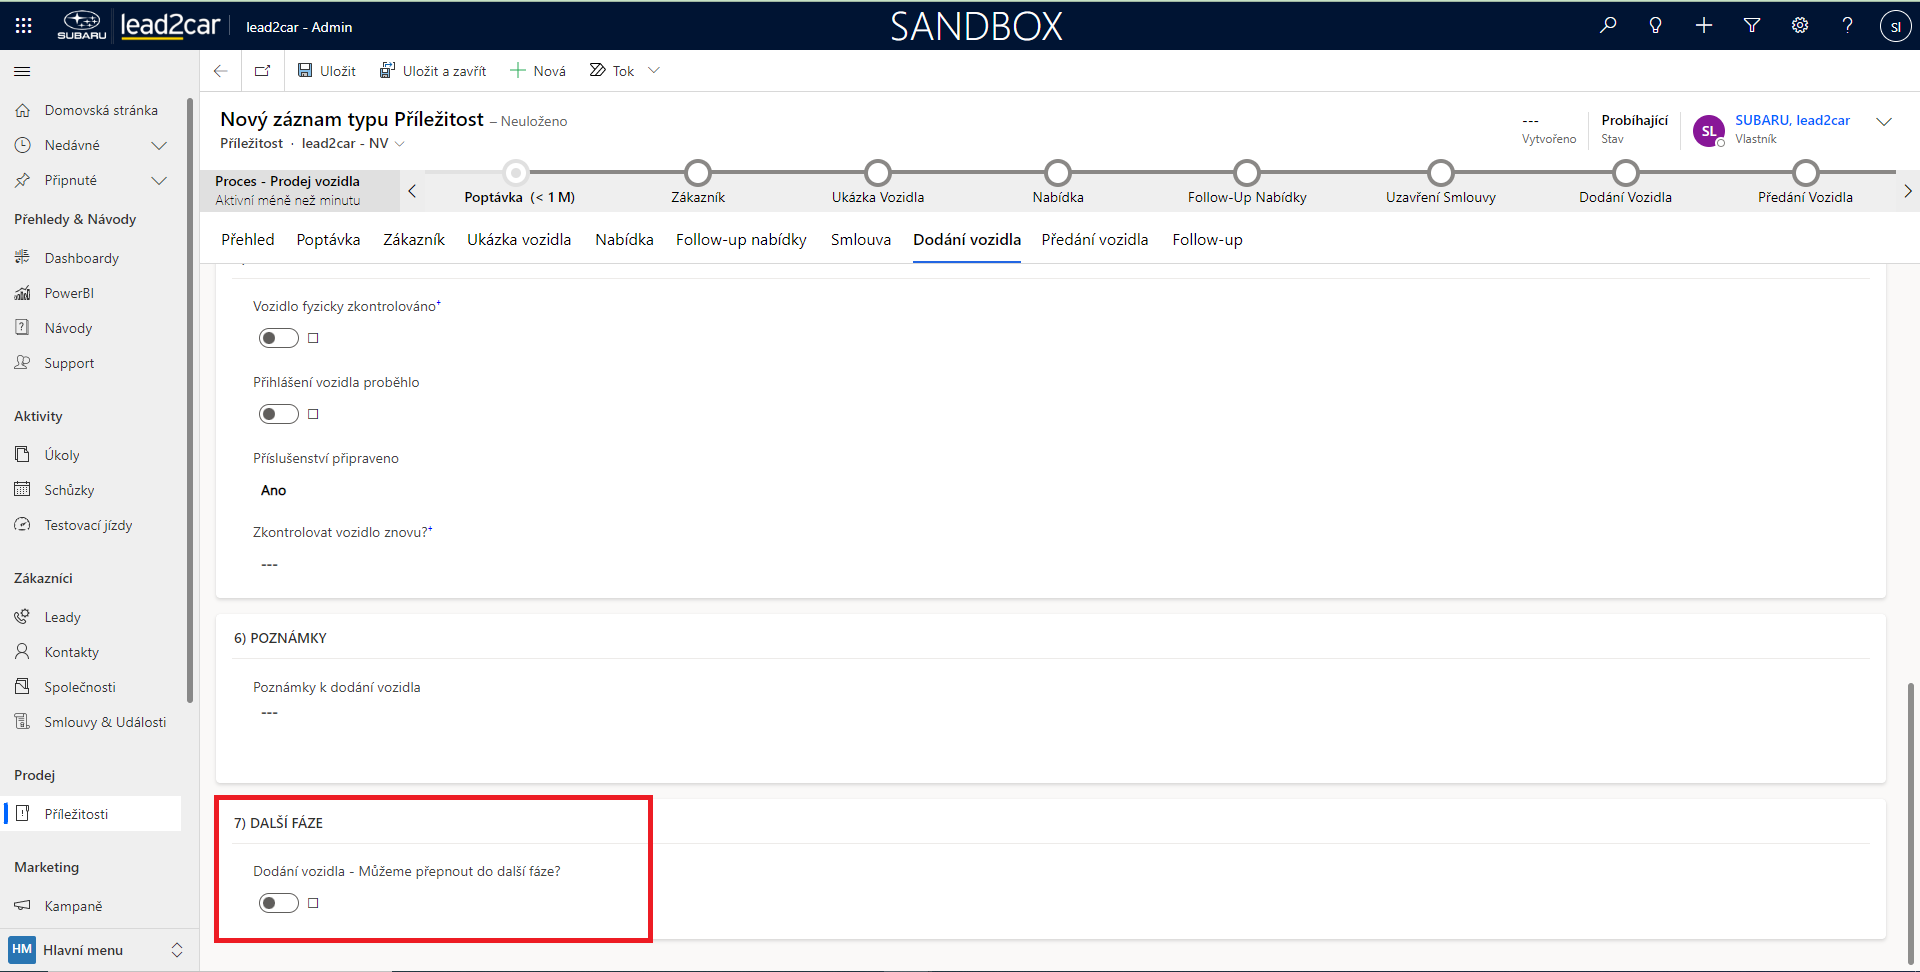The width and height of the screenshot is (1920, 972).
Task: Go back with the arrow icon
Action: (221, 71)
